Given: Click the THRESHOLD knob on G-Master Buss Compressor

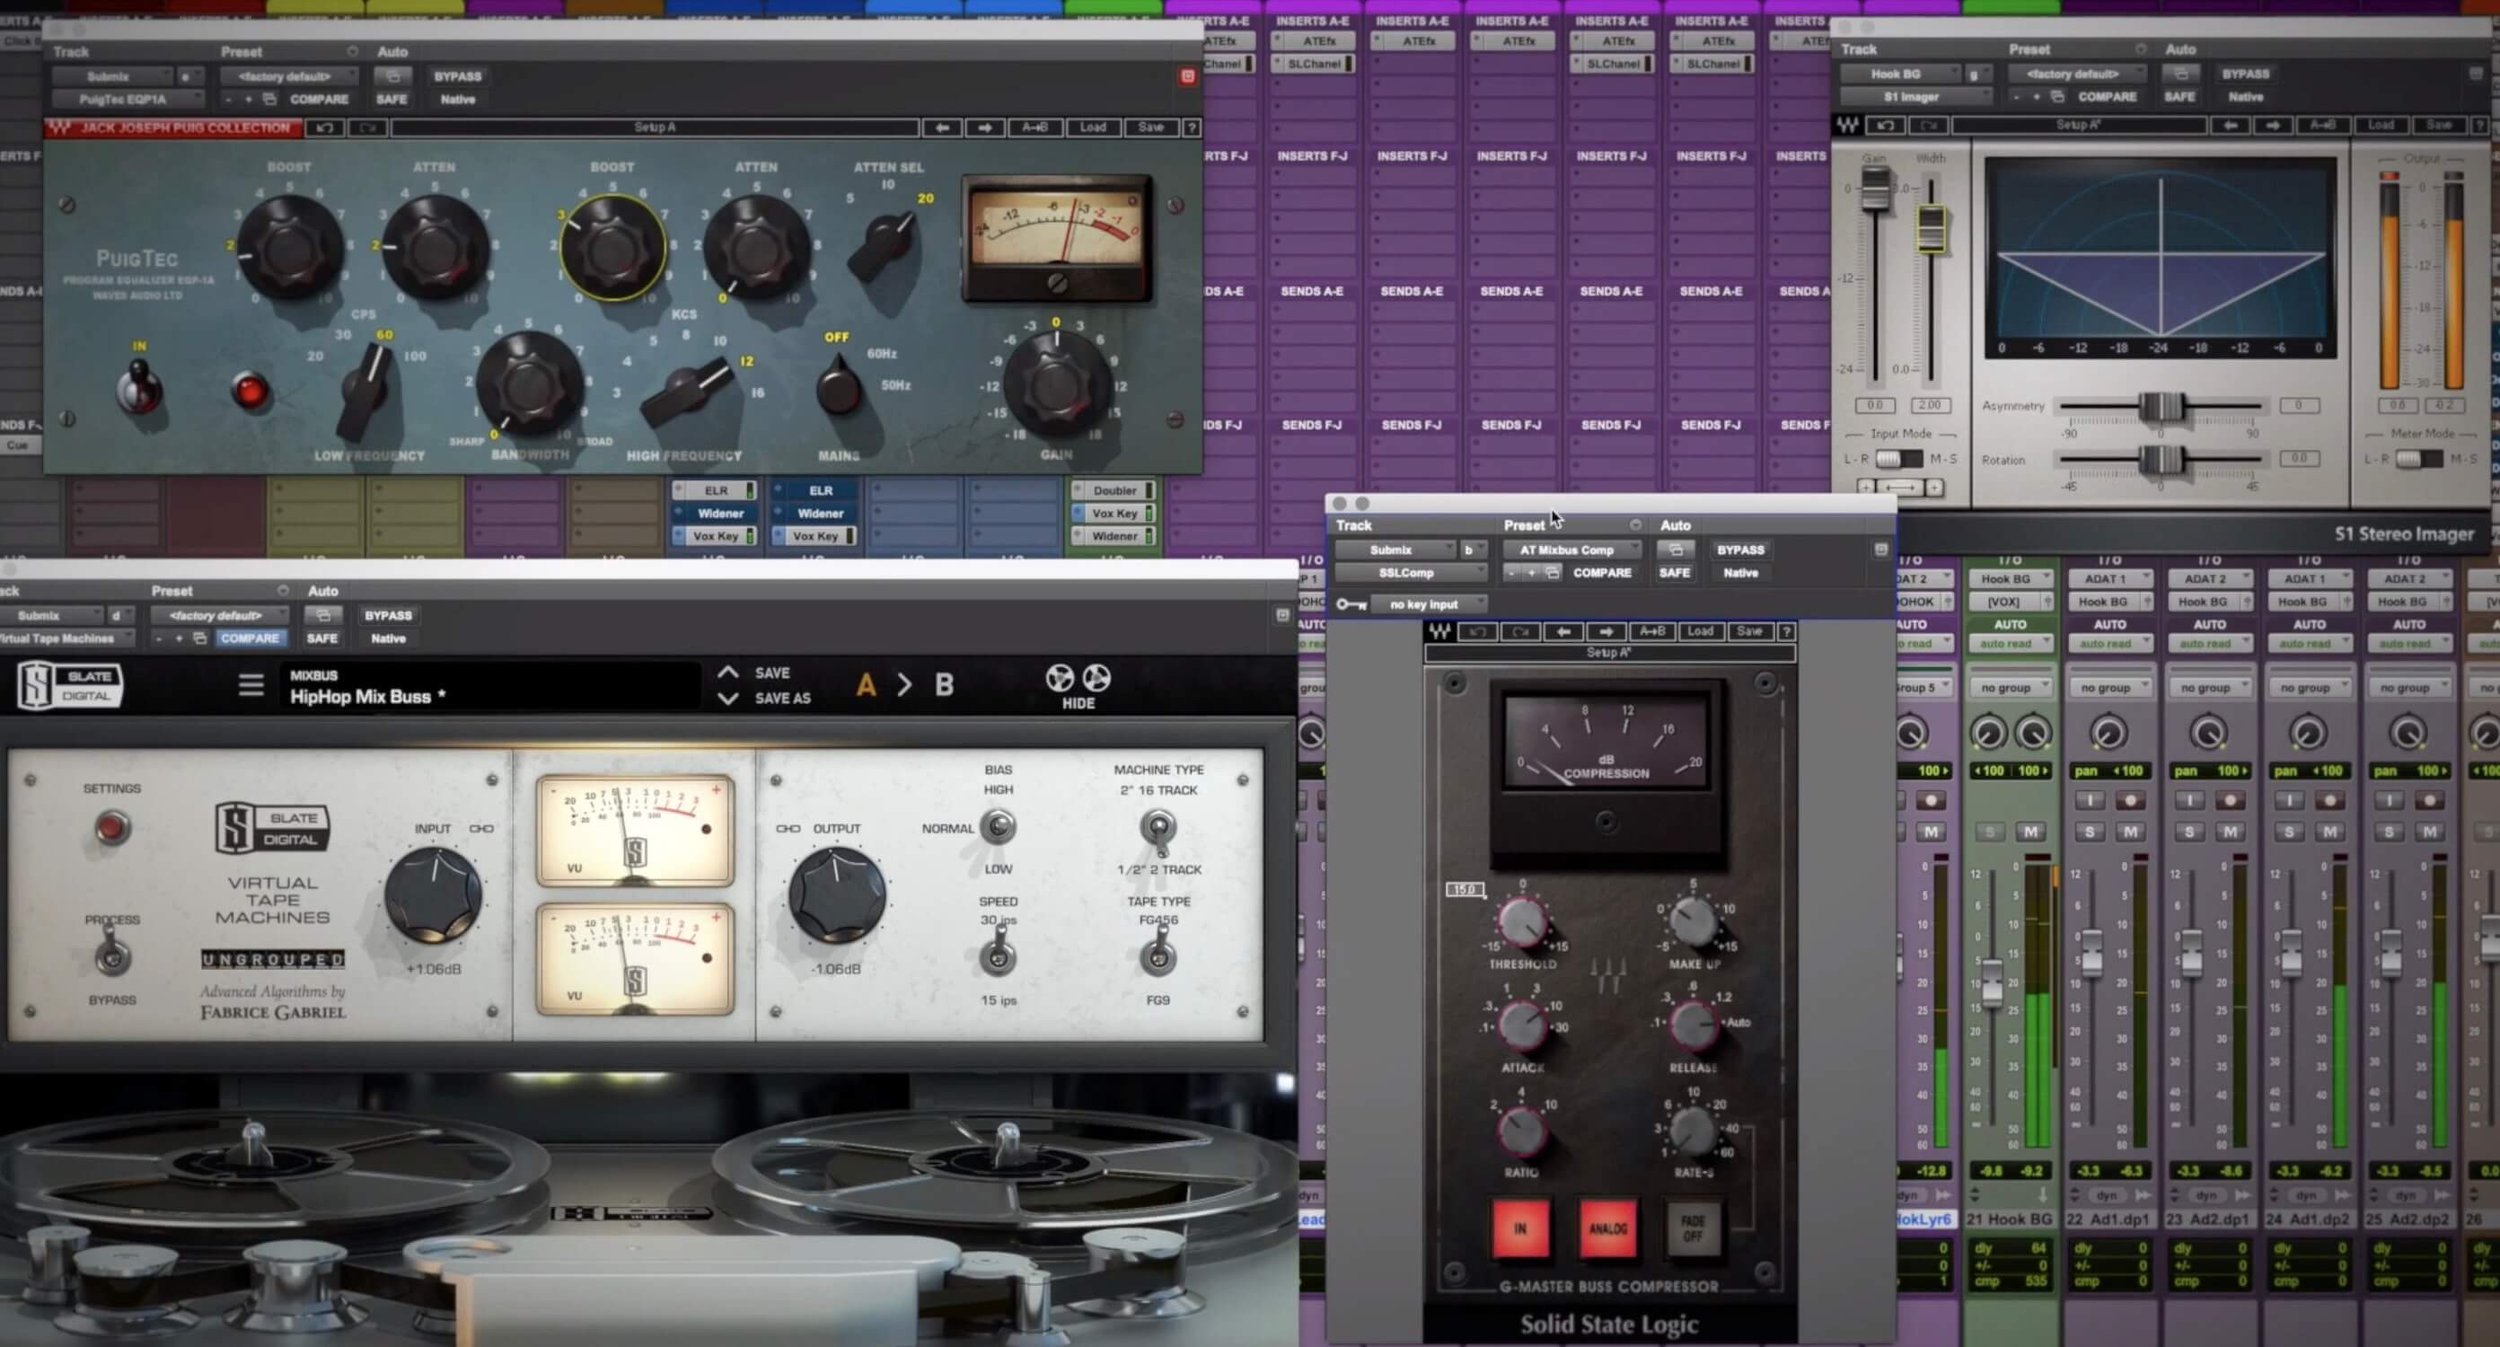Looking at the screenshot, I should pyautogui.click(x=1522, y=922).
